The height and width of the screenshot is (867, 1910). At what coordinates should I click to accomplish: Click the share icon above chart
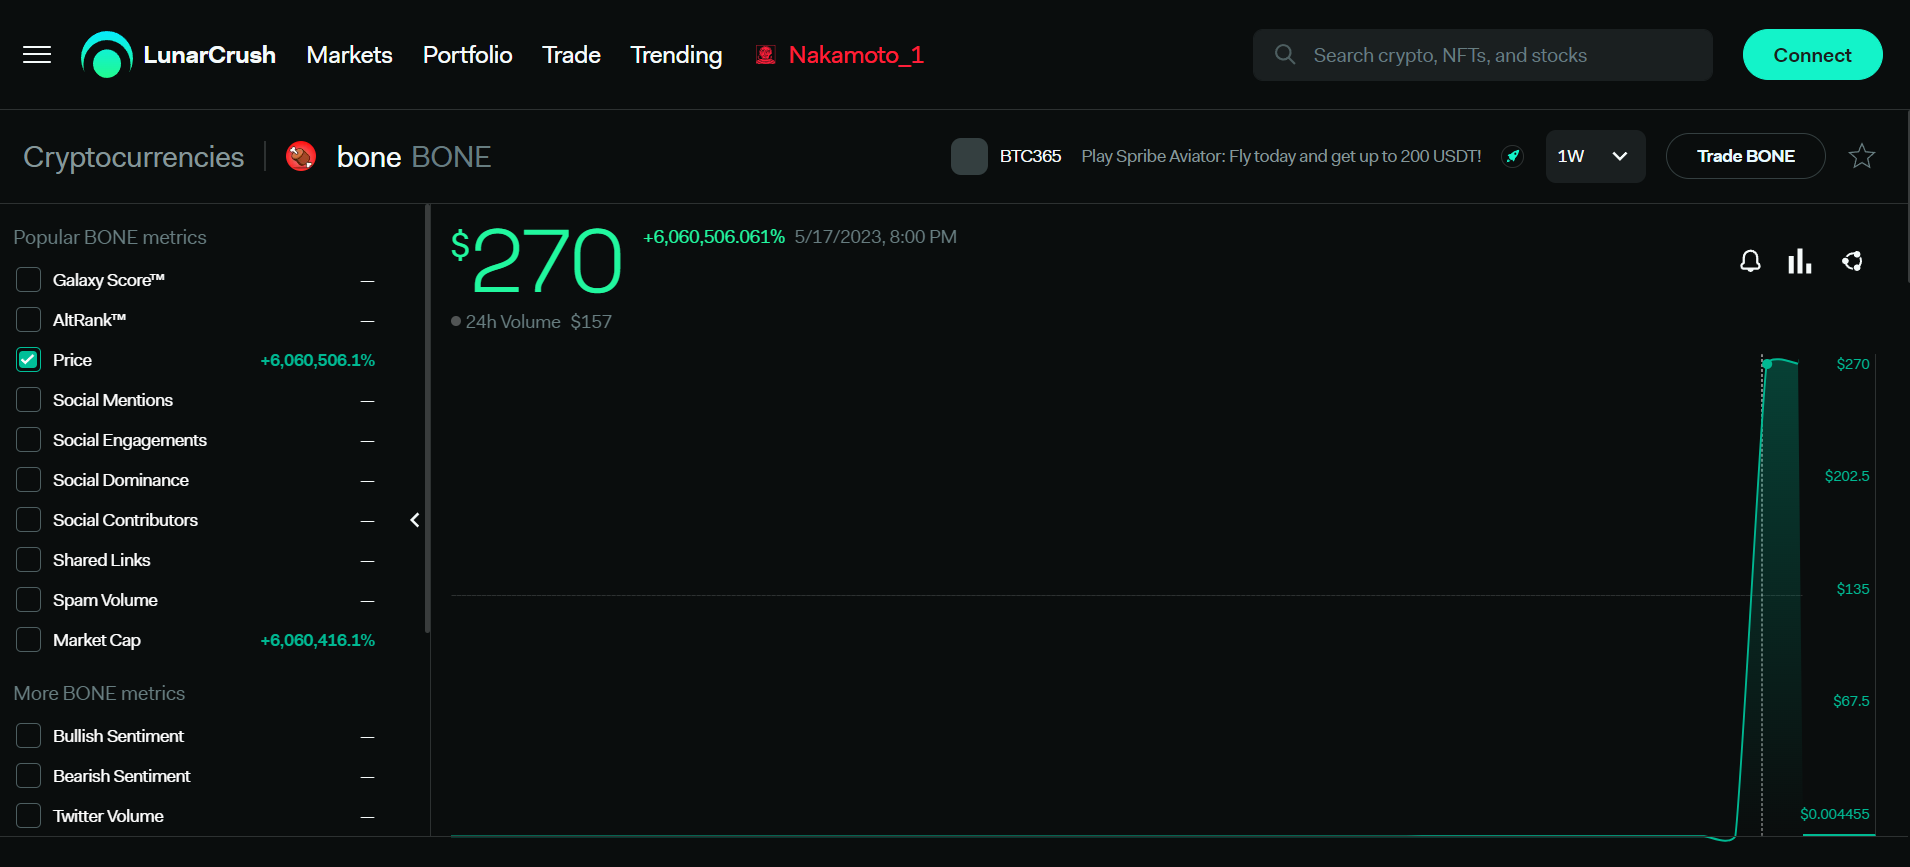(x=1852, y=261)
